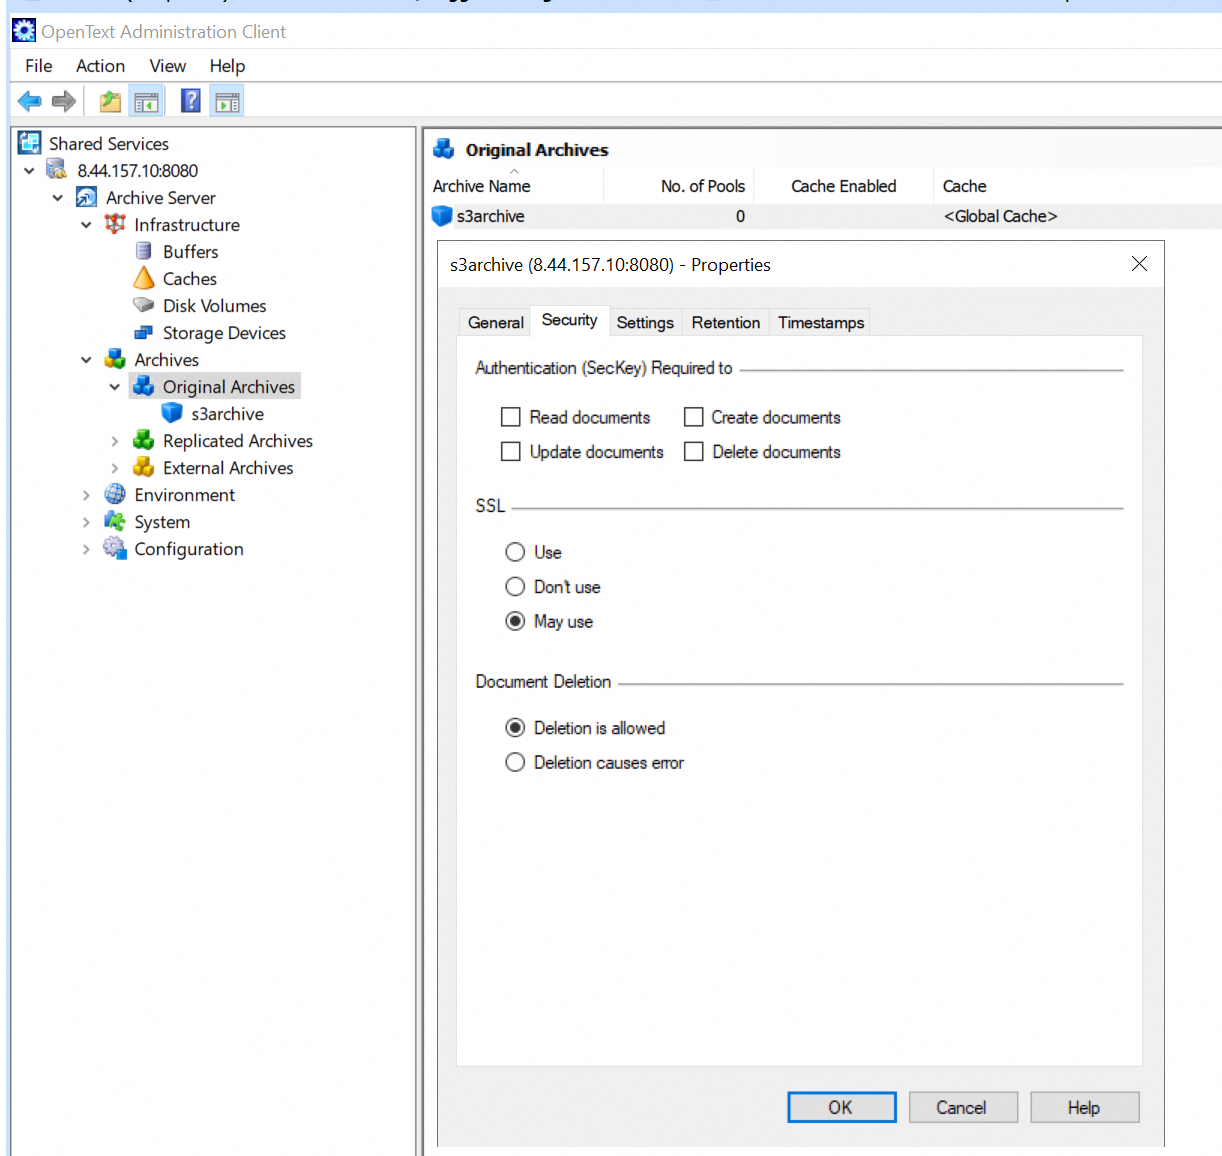Click the dialog Help button
Screen dimensions: 1222x1156
point(1084,1107)
